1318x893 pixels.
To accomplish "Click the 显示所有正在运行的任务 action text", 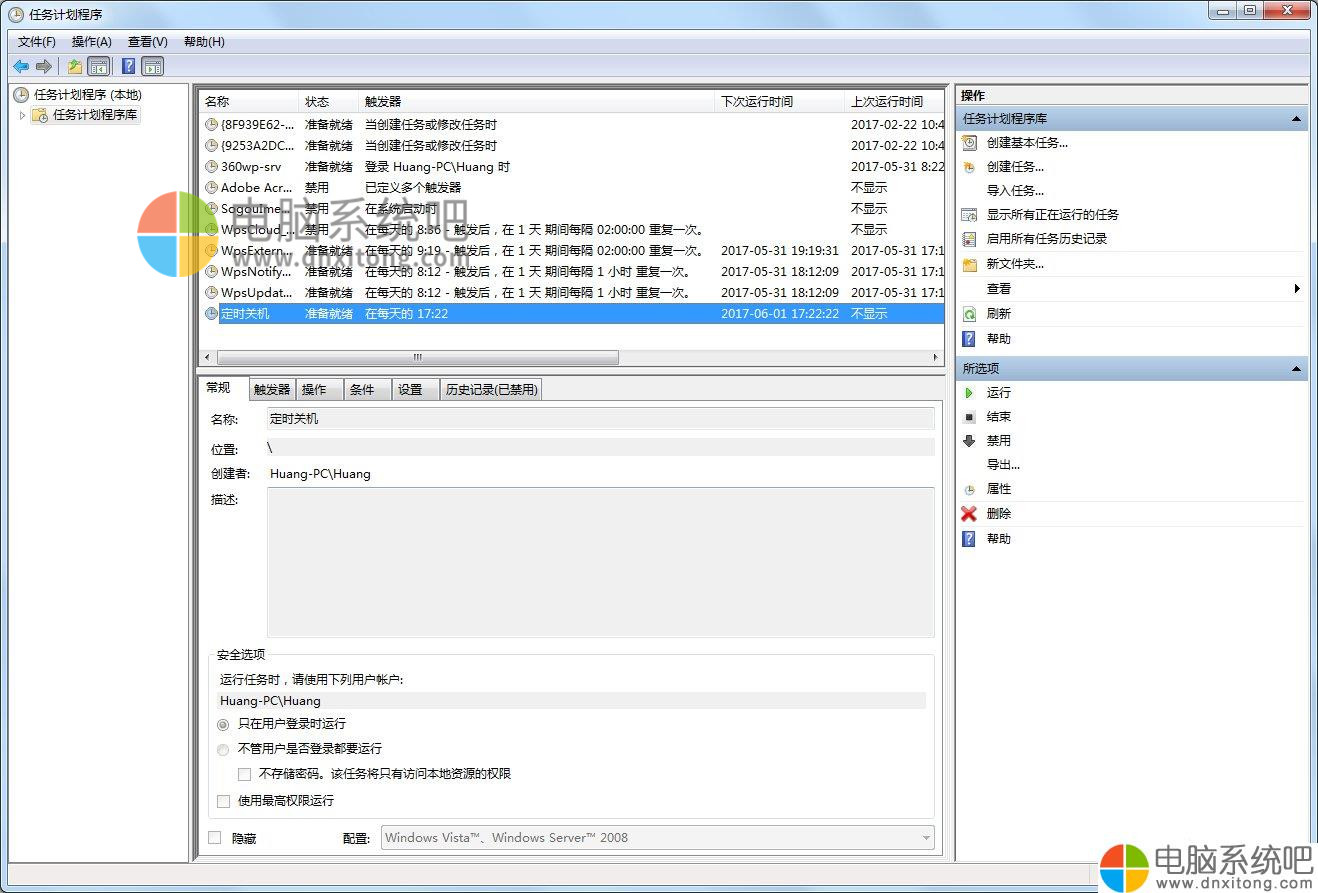I will (1053, 215).
